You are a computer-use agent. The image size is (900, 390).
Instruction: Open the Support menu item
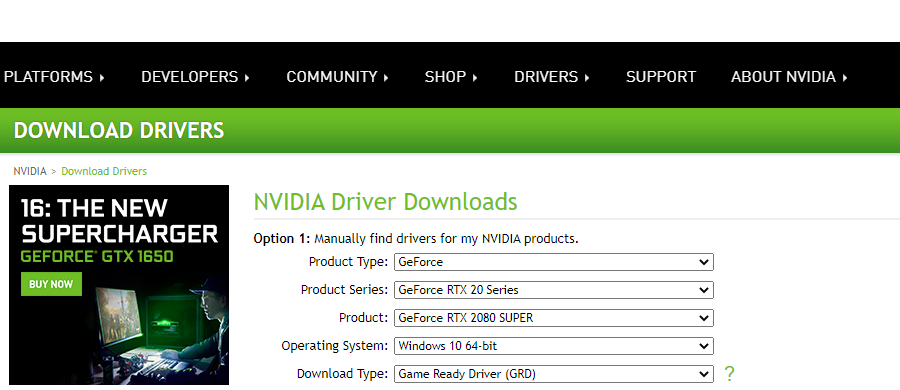tap(661, 77)
